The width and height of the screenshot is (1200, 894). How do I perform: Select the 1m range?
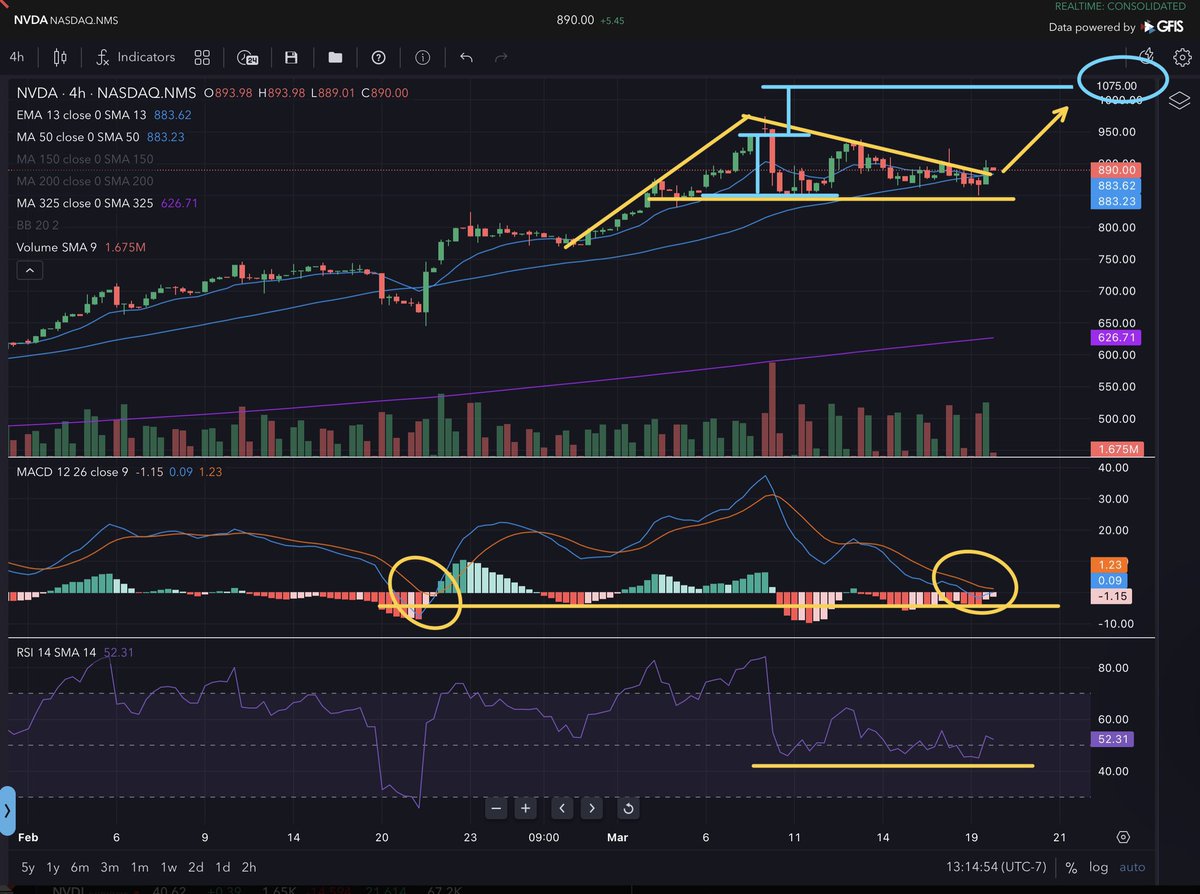tap(139, 867)
